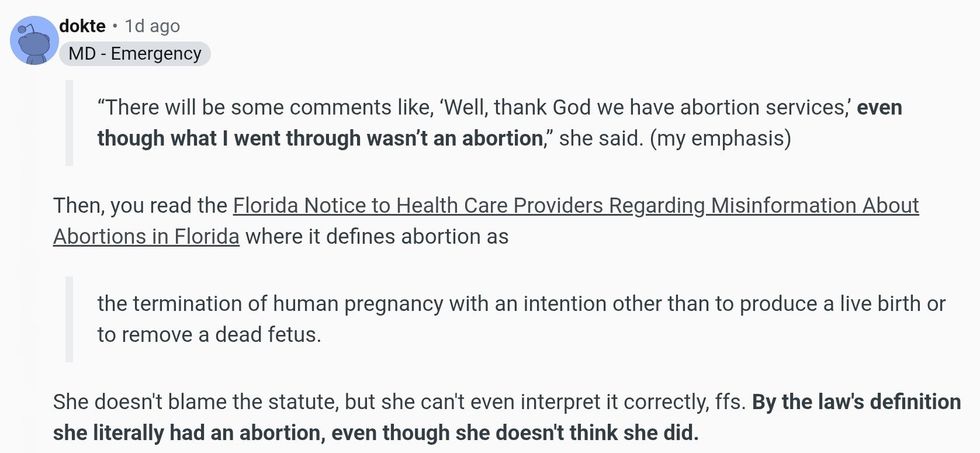Click the bold text "By the law's definition"
This screenshot has height=453, width=980.
tap(856, 403)
